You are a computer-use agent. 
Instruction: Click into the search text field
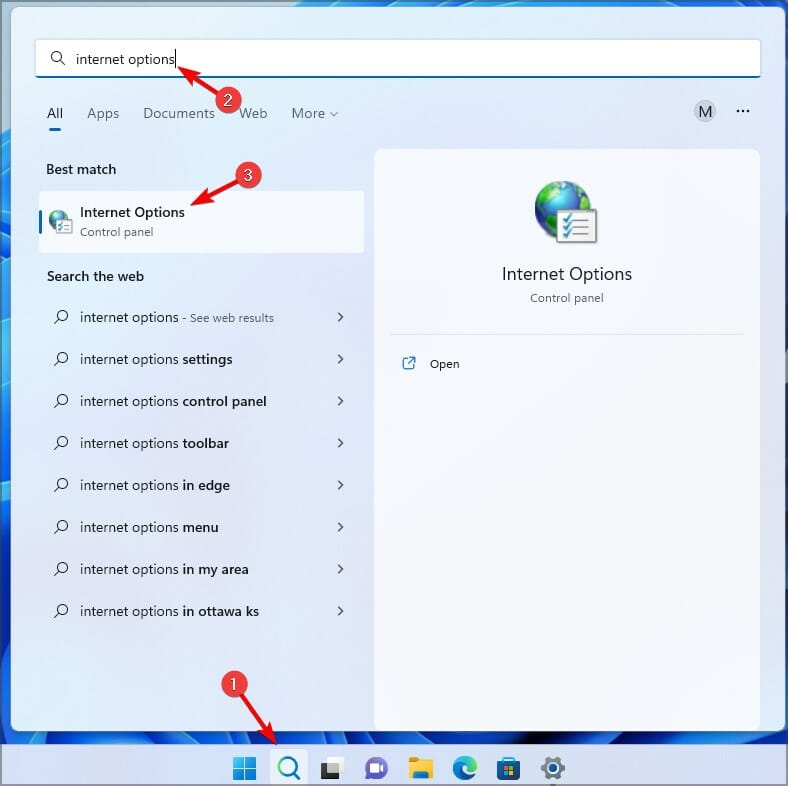tap(398, 58)
